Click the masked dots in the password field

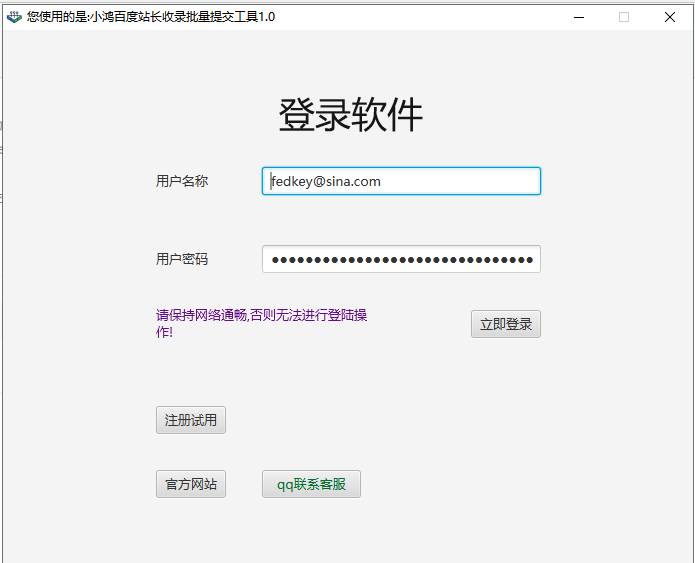400,260
